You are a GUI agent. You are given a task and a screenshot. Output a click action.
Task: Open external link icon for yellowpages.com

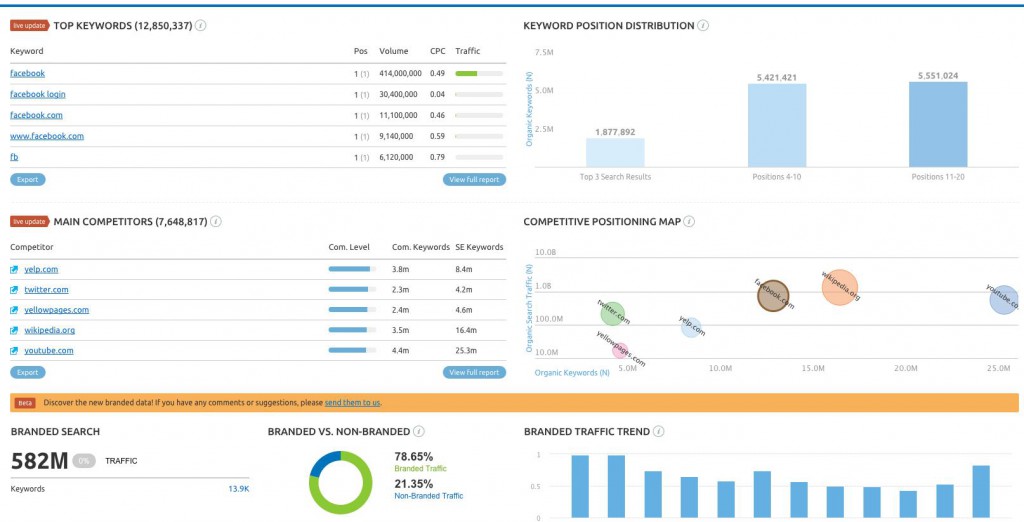click(x=14, y=310)
